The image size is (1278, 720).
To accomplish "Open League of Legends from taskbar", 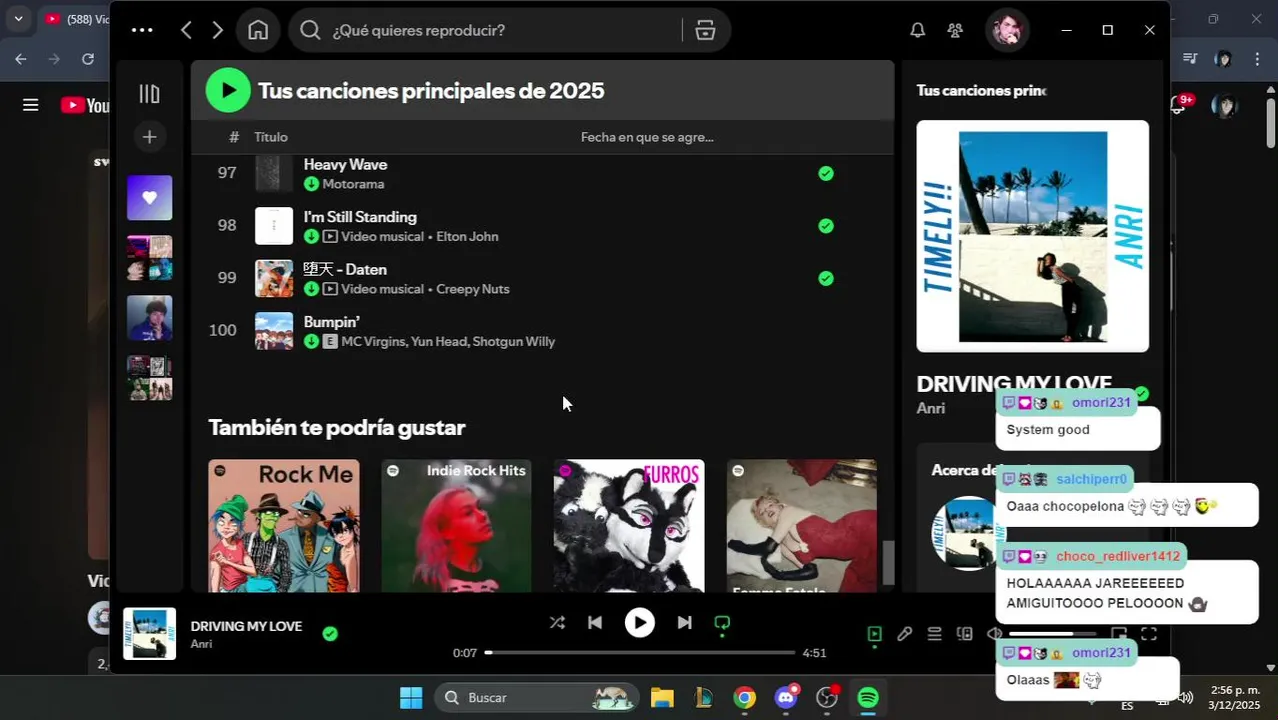I will pyautogui.click(x=703, y=698).
